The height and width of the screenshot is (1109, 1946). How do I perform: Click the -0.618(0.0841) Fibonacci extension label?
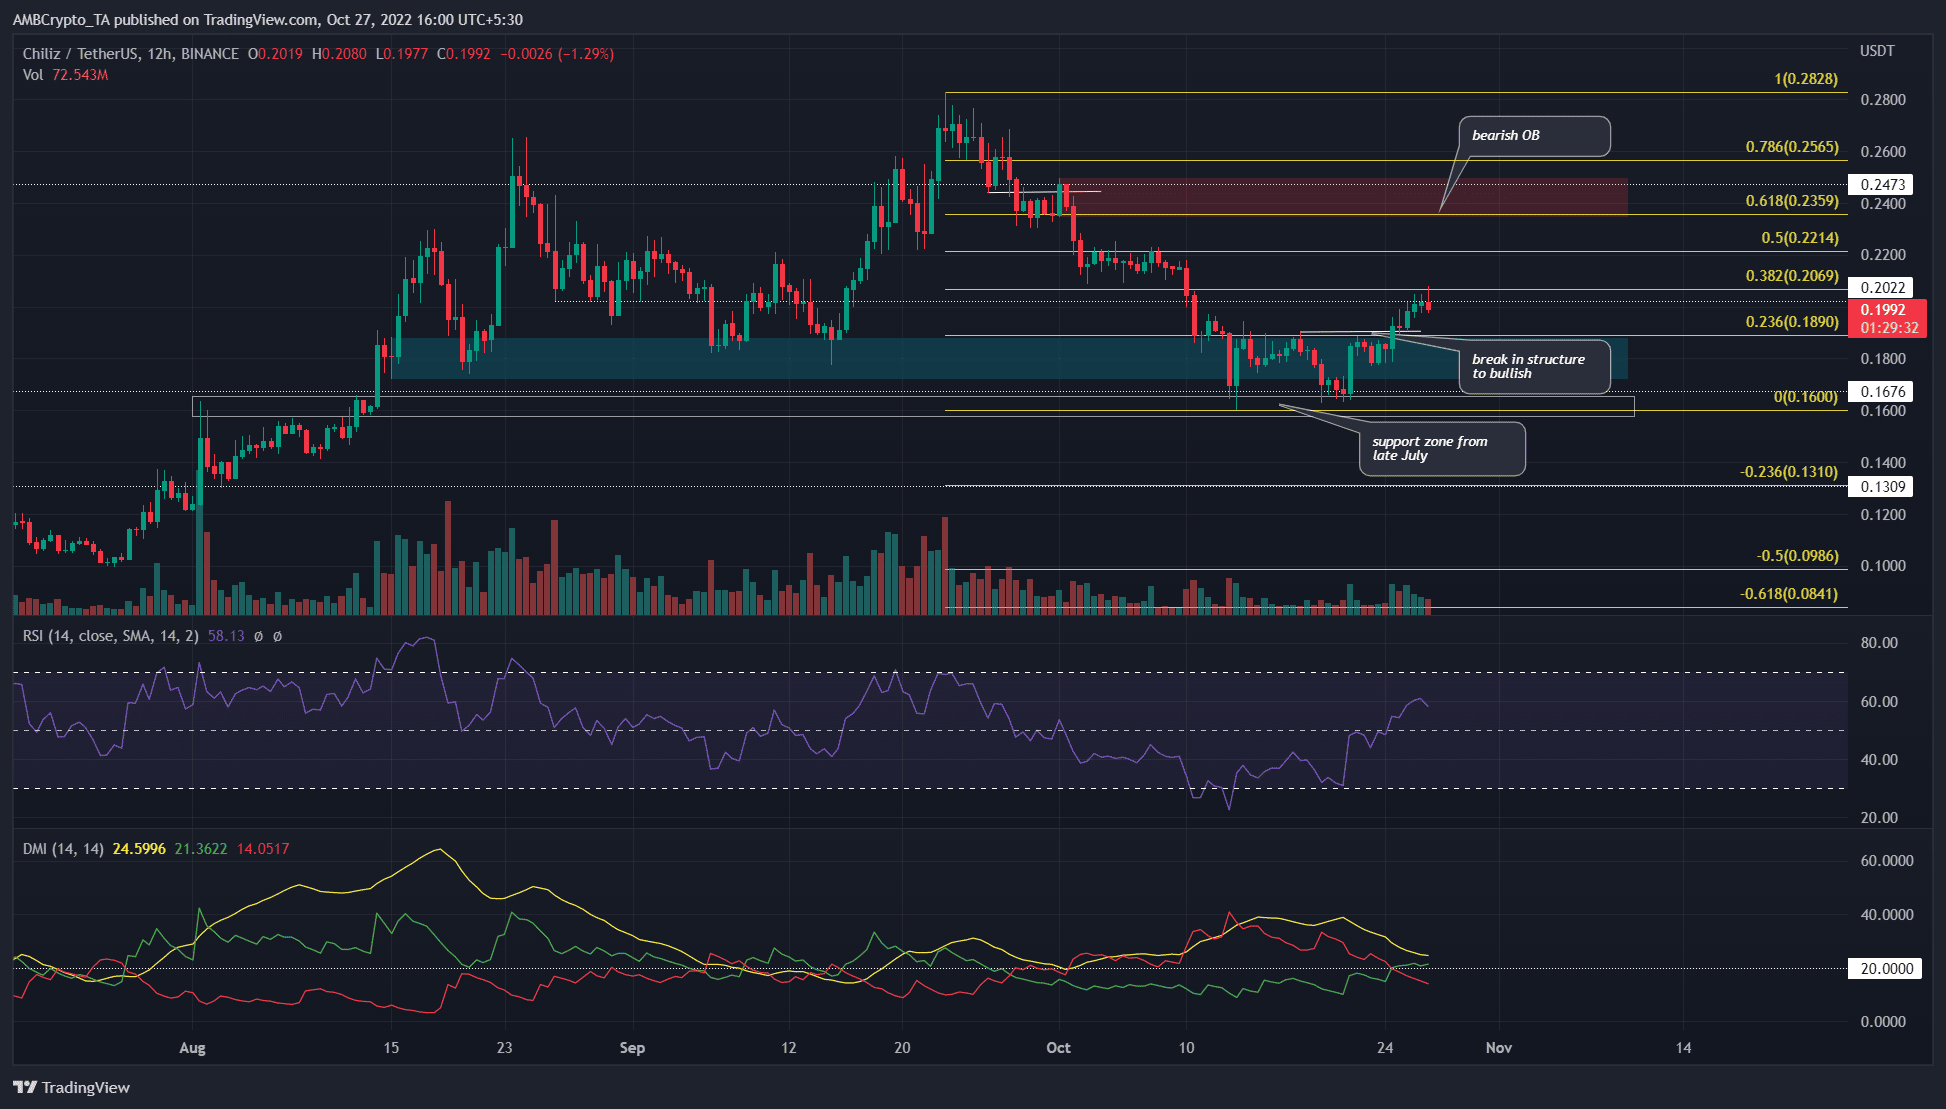point(1789,594)
